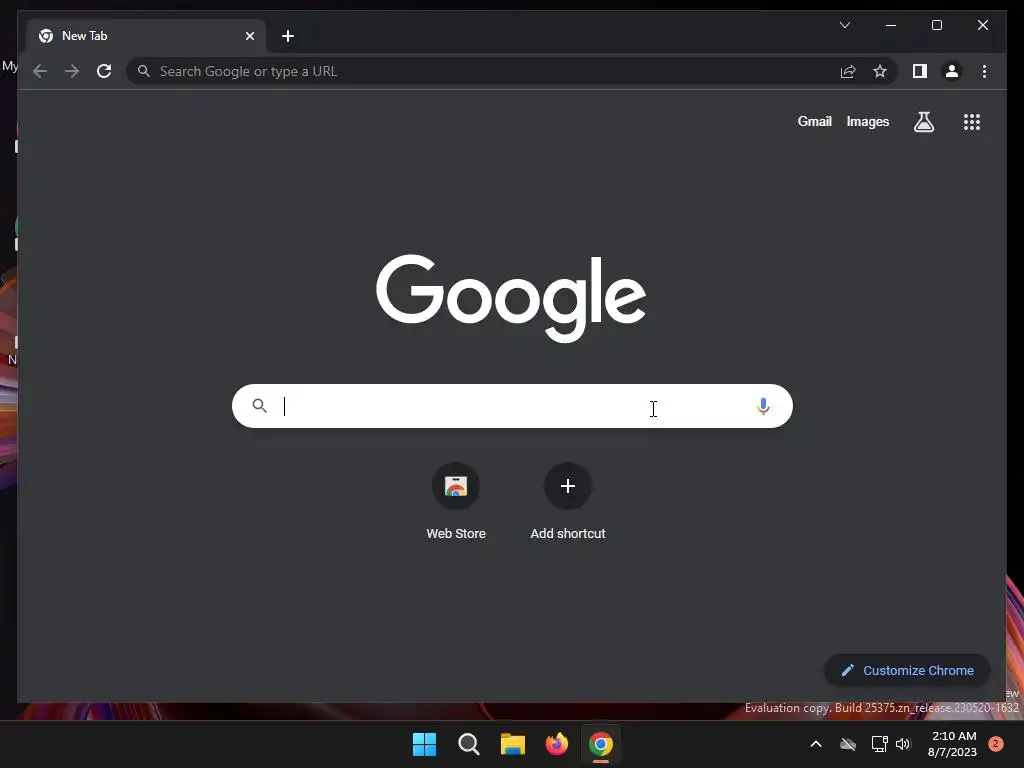Open the Chrome side panel
Viewport: 1024px width, 768px height.
click(x=920, y=71)
